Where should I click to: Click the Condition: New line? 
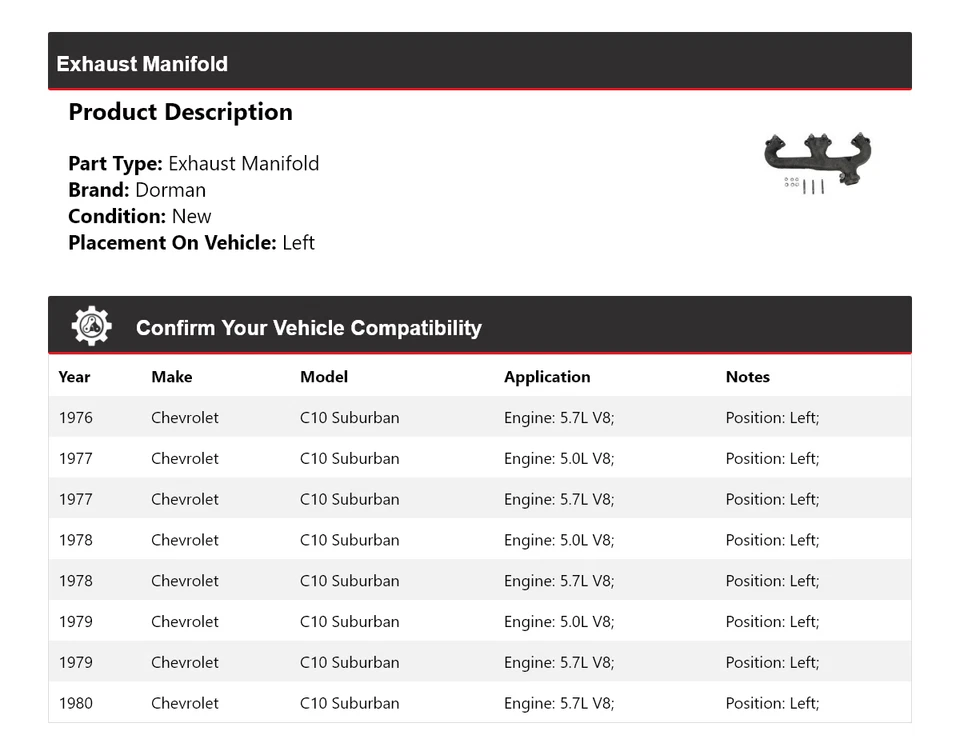(x=140, y=216)
